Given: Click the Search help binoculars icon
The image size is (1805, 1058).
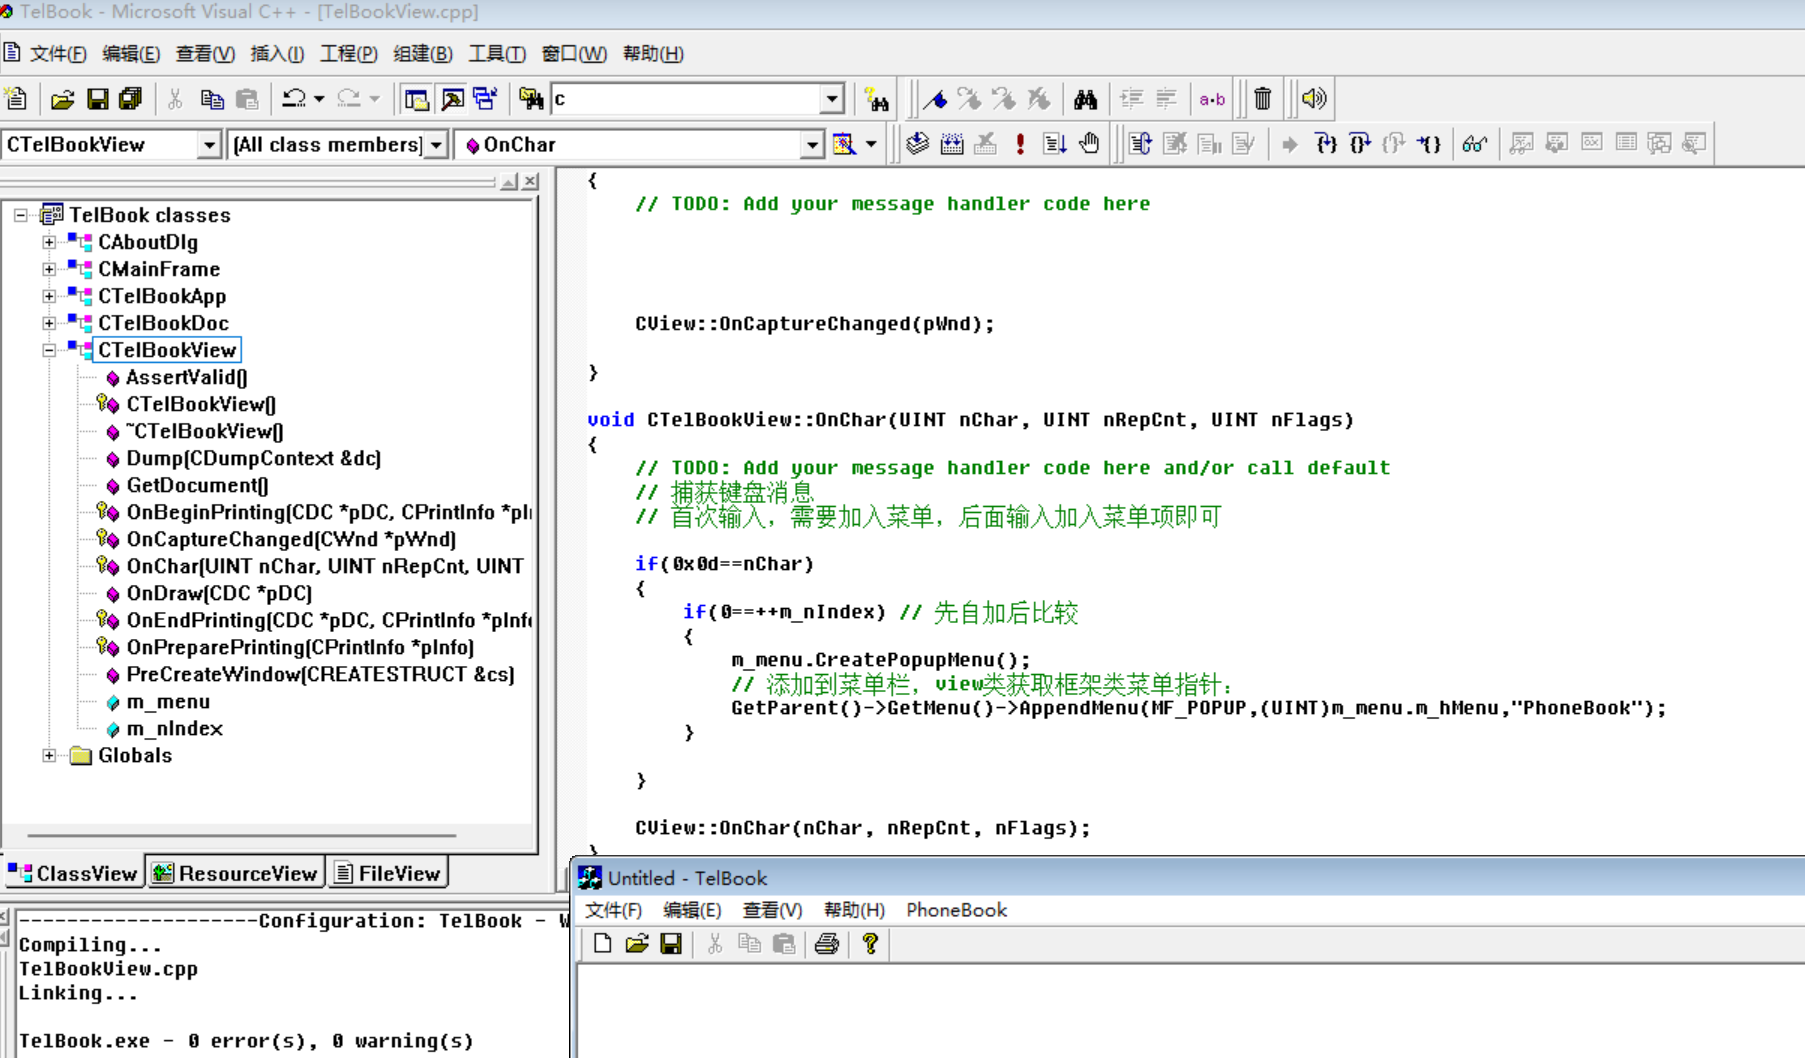Looking at the screenshot, I should [x=877, y=99].
